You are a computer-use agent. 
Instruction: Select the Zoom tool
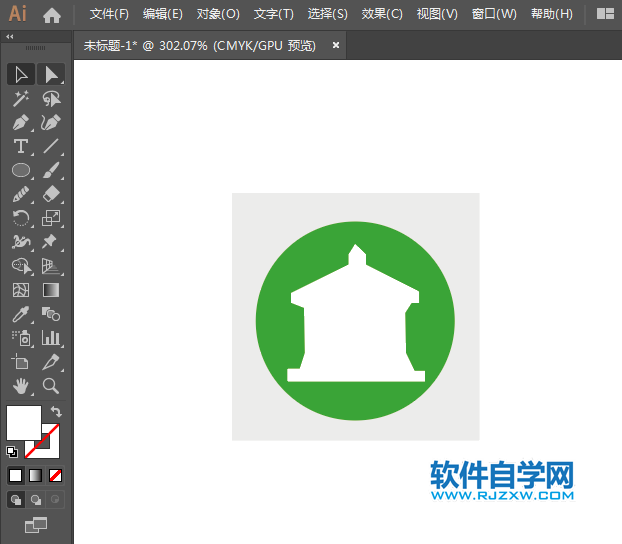click(51, 386)
